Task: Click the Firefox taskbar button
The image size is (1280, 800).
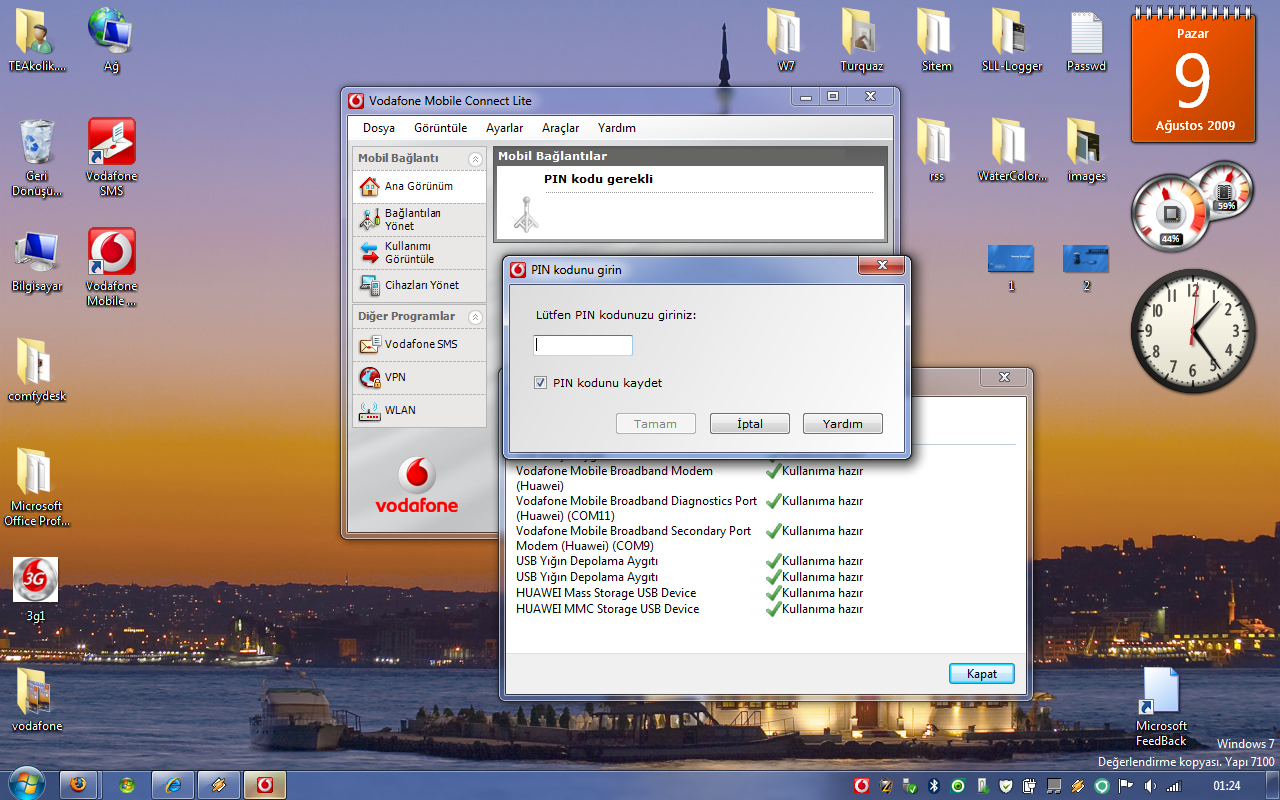Action: point(79,785)
